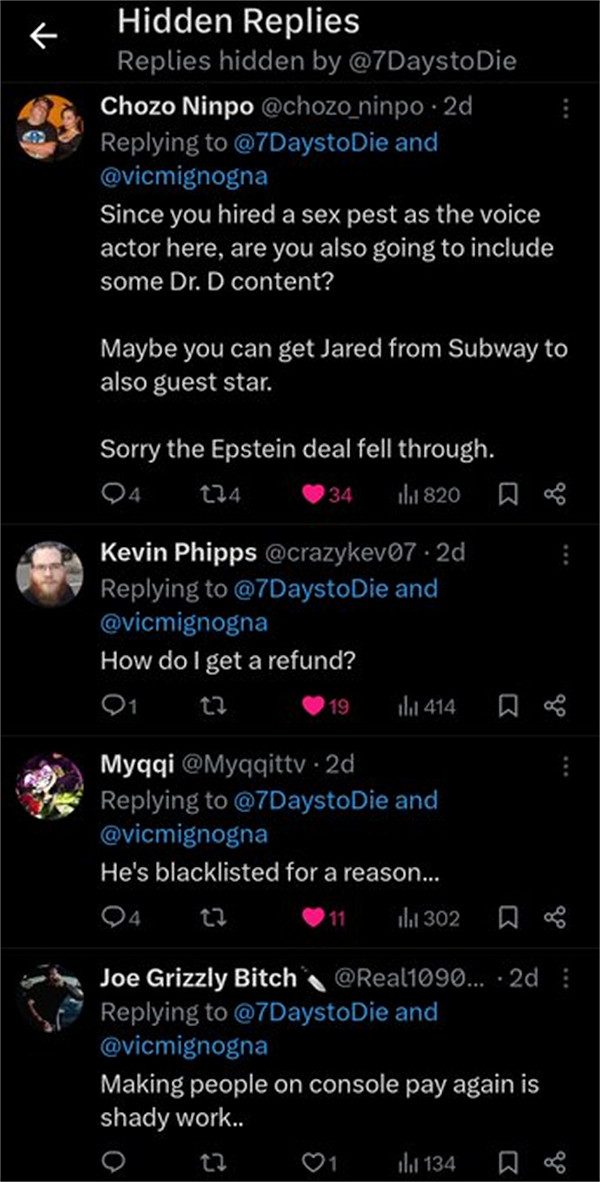Reply to Chozo Ninpo's tweet
The image size is (600, 1182).
pos(112,495)
